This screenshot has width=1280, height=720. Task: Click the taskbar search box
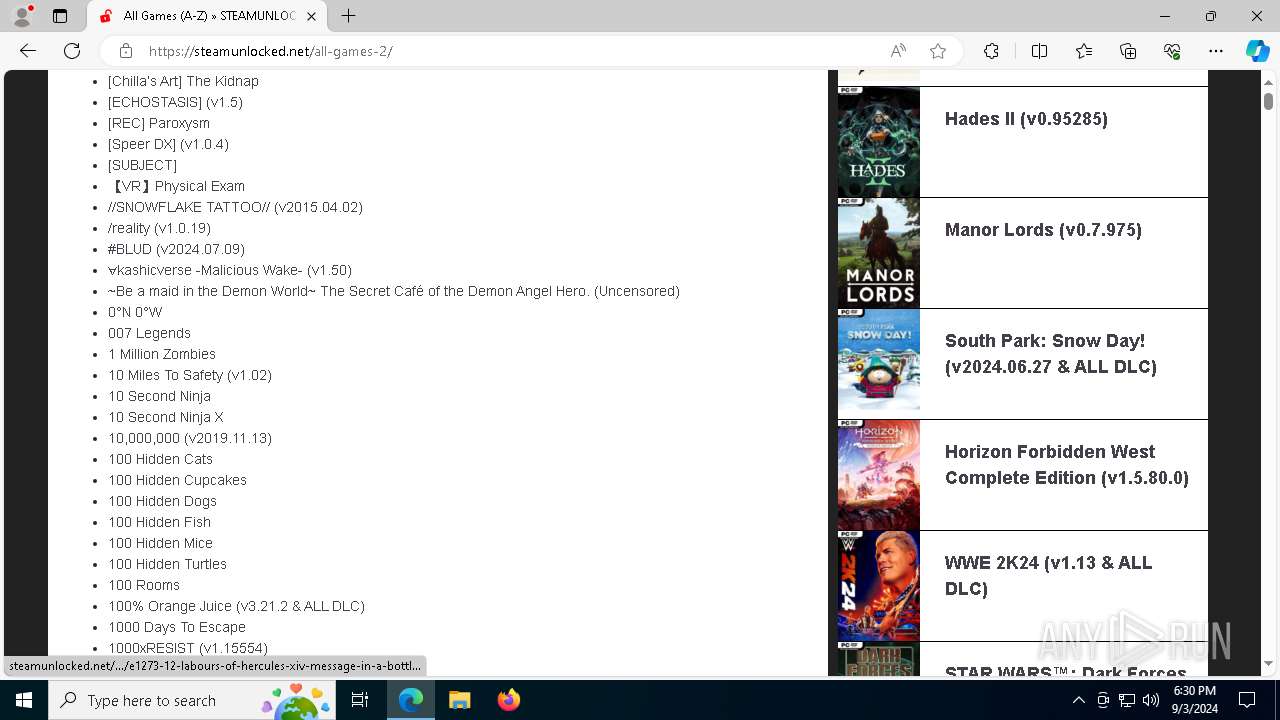(x=193, y=700)
